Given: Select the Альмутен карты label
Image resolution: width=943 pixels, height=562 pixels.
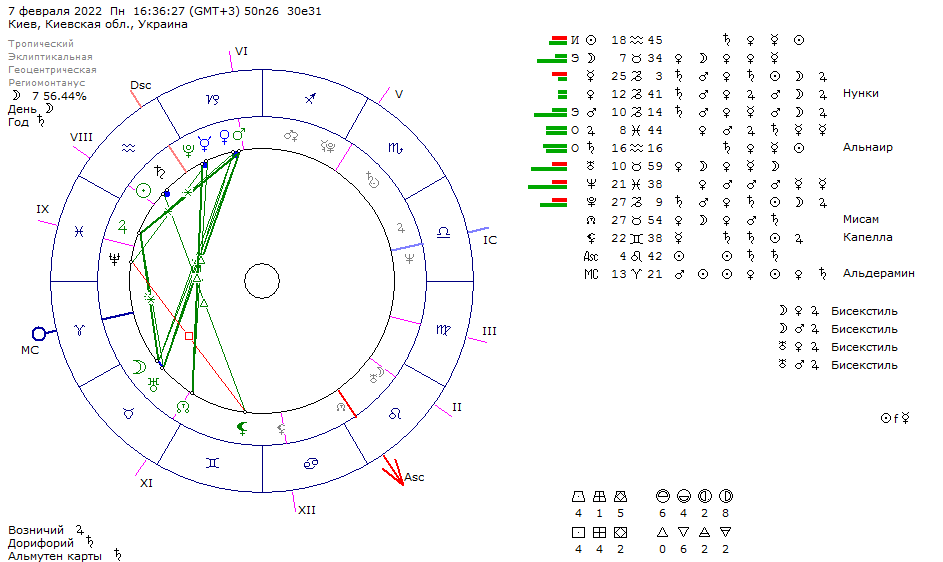Looking at the screenshot, I should (x=55, y=557).
